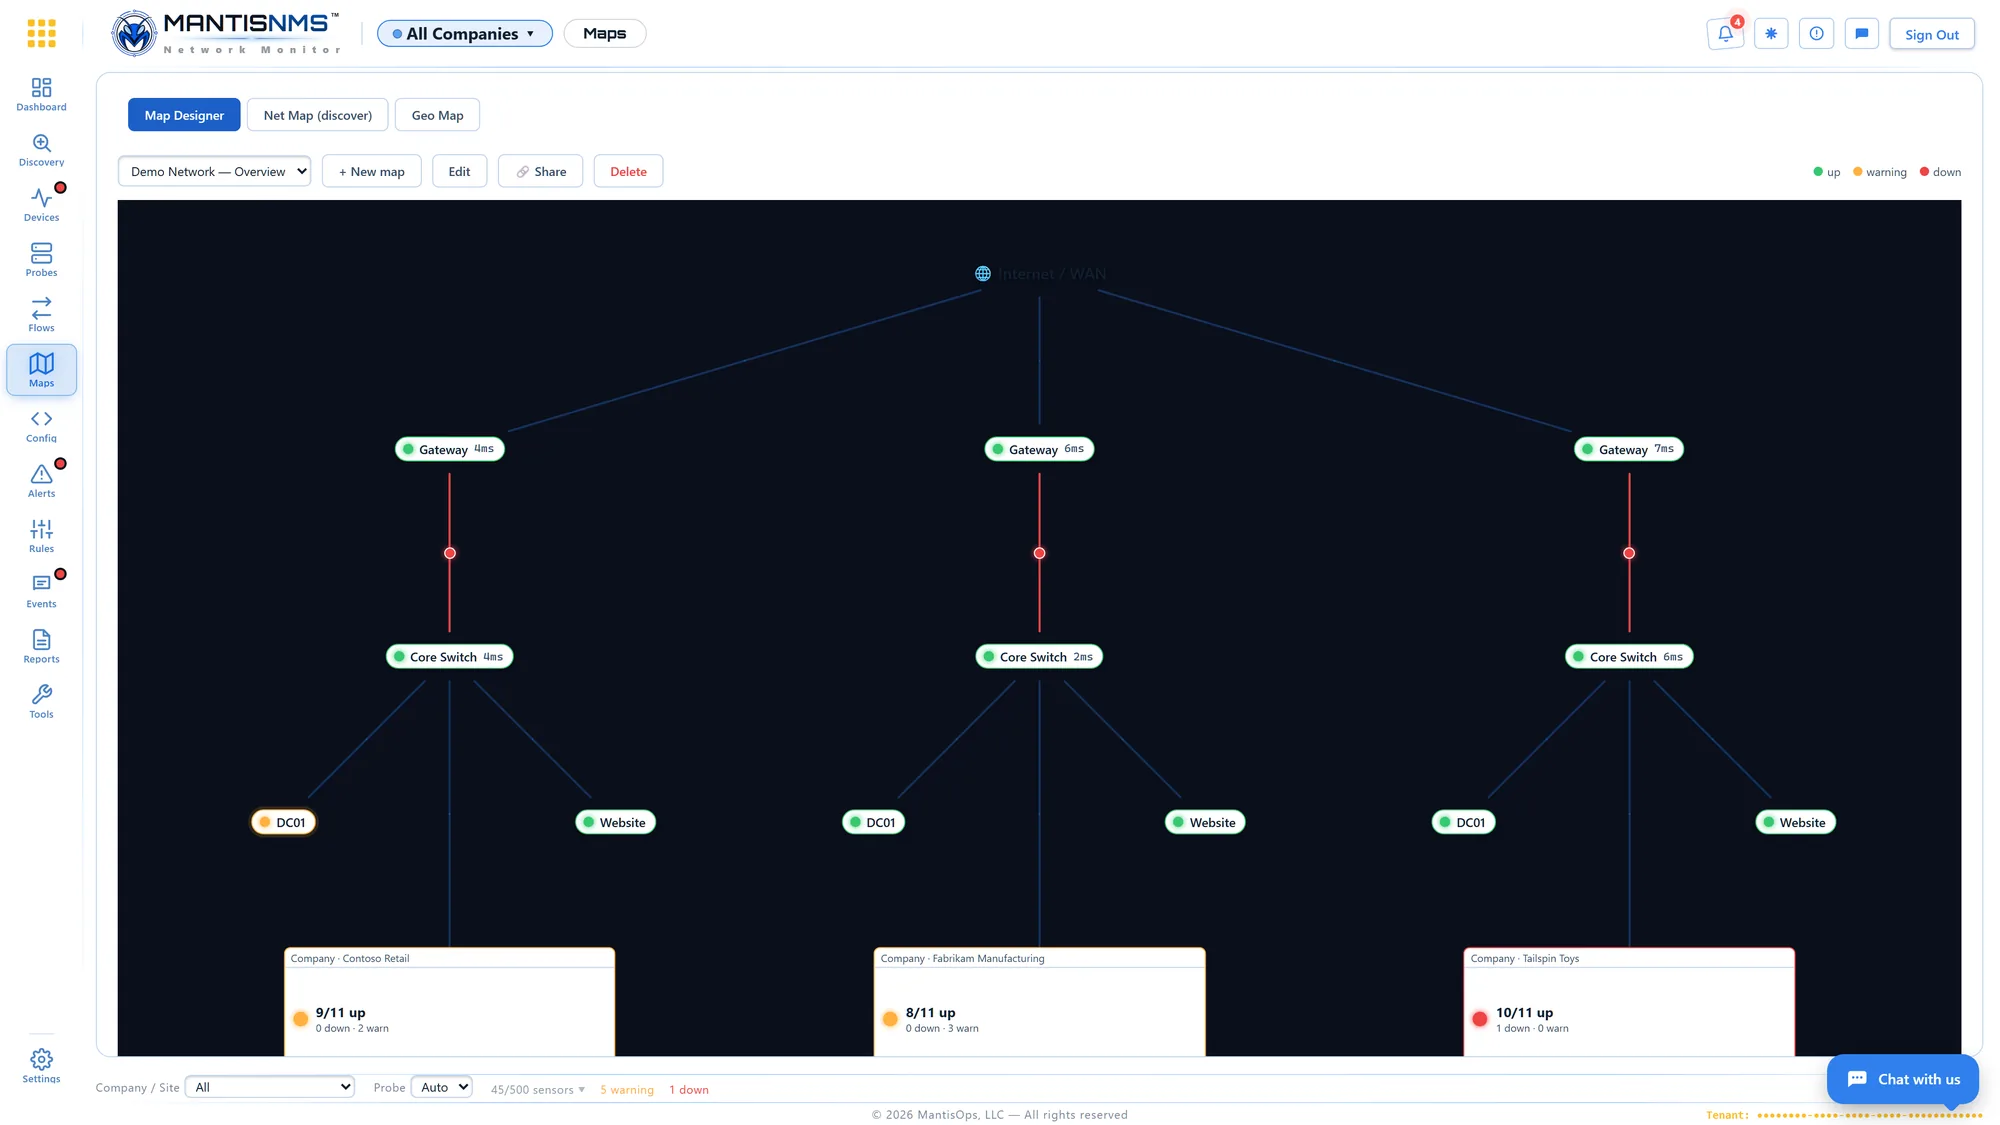Click the info circle icon
The image size is (2000, 1125).
(x=1816, y=33)
